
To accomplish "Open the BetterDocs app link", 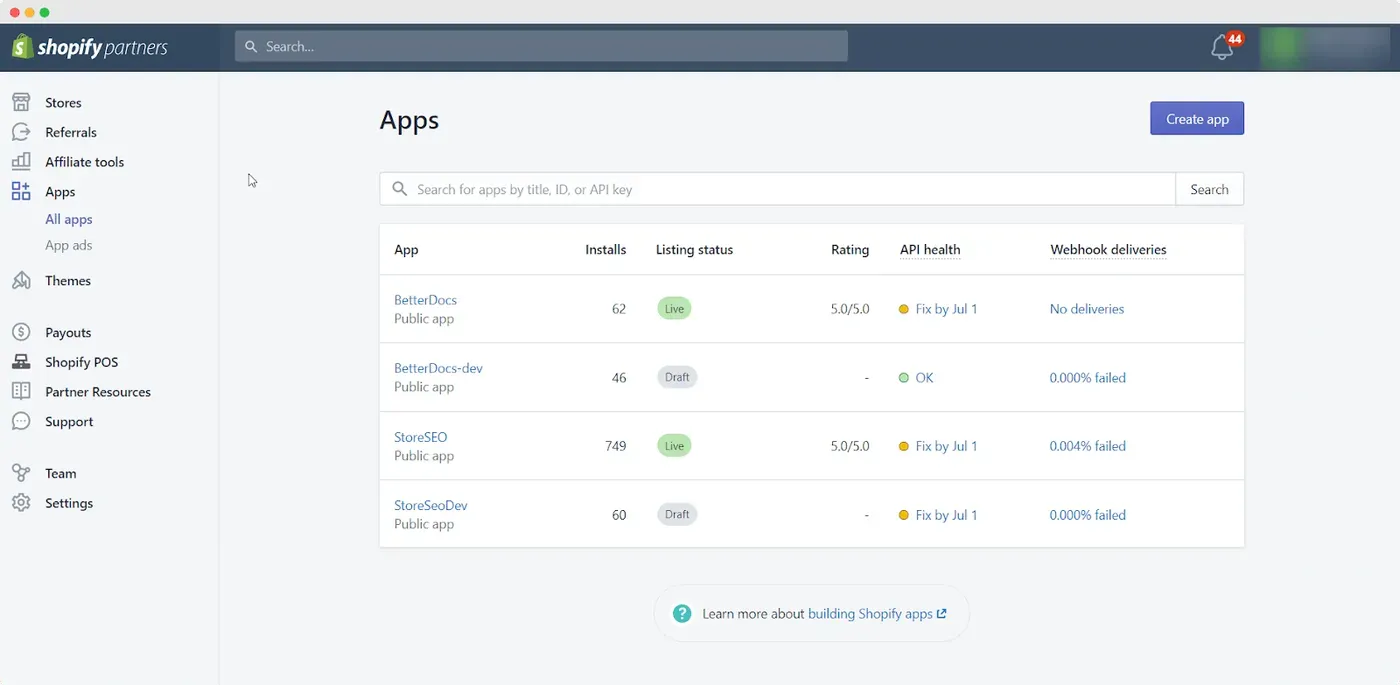I will tap(425, 300).
